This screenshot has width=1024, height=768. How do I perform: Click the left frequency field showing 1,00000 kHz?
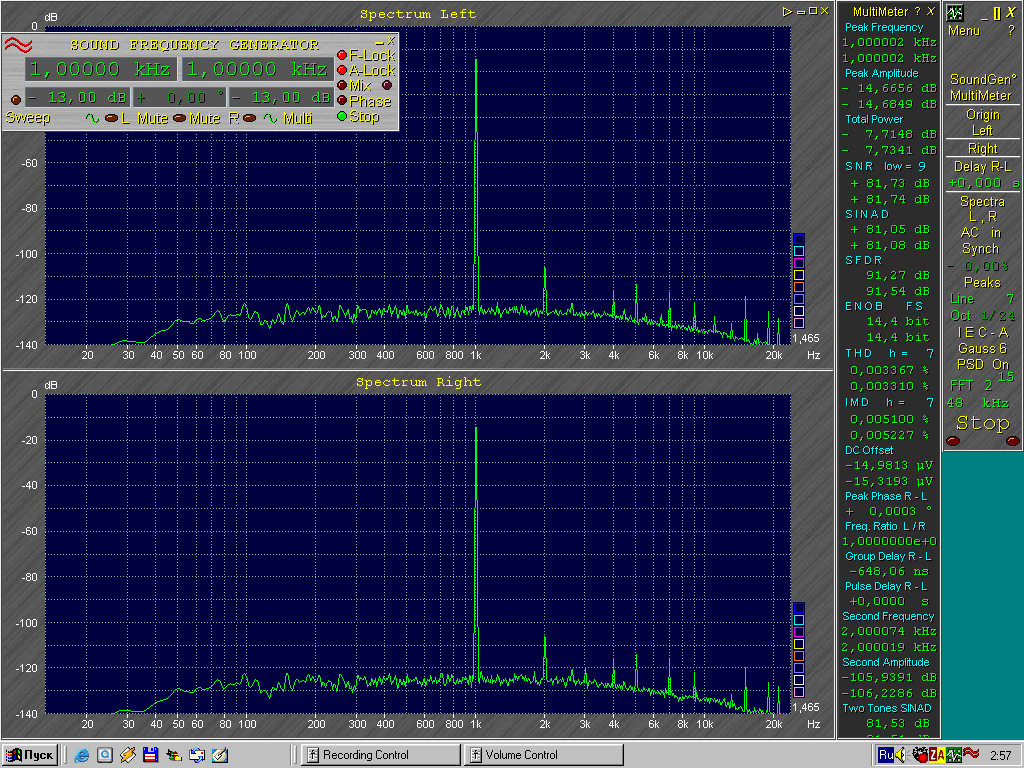coord(100,70)
